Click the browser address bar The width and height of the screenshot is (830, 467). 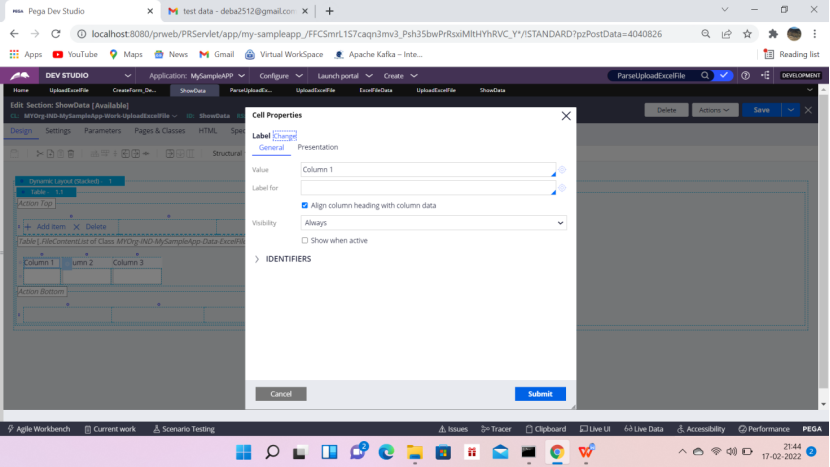pos(376,34)
